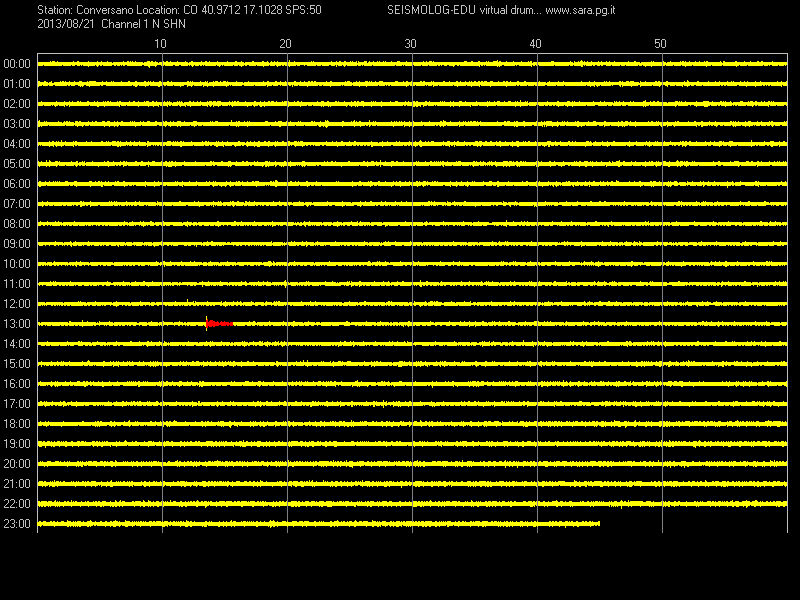Click the SEISMOLOG-EDU virtual drum title
The width and height of the screenshot is (800, 600).
coord(464,10)
